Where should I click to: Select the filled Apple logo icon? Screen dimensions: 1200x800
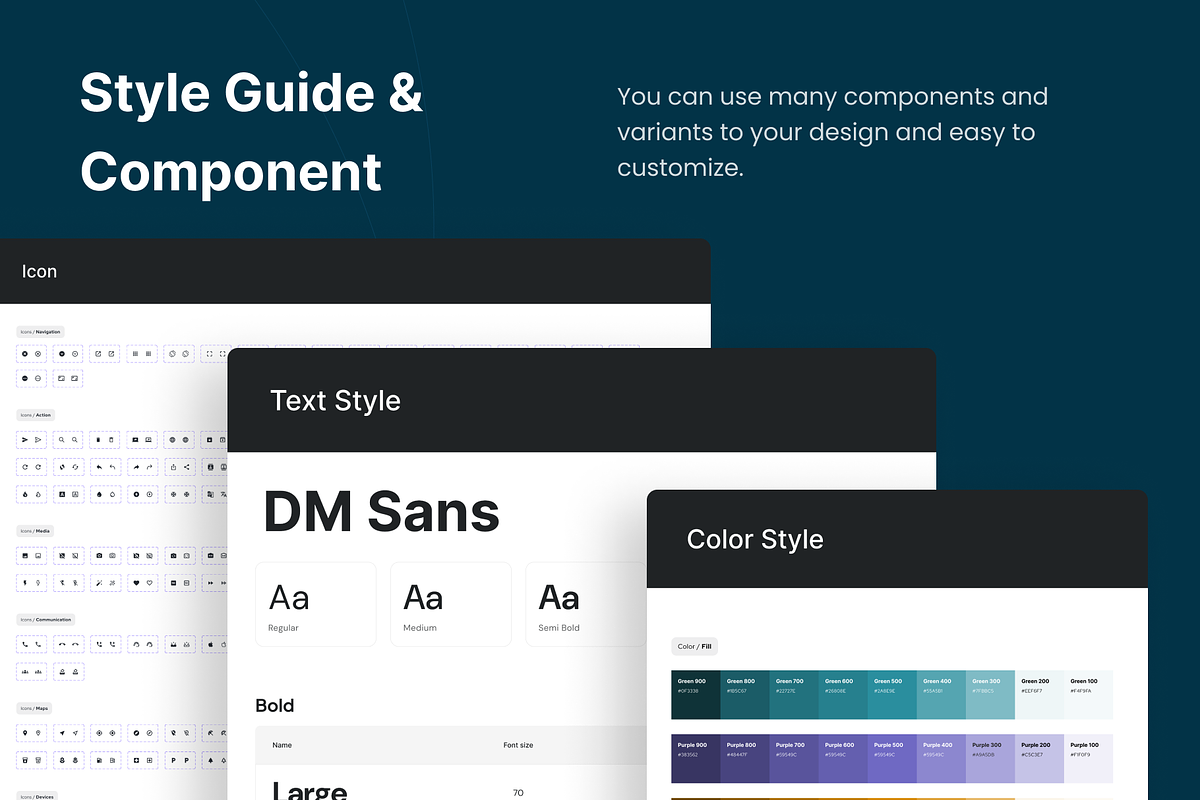(x=210, y=645)
